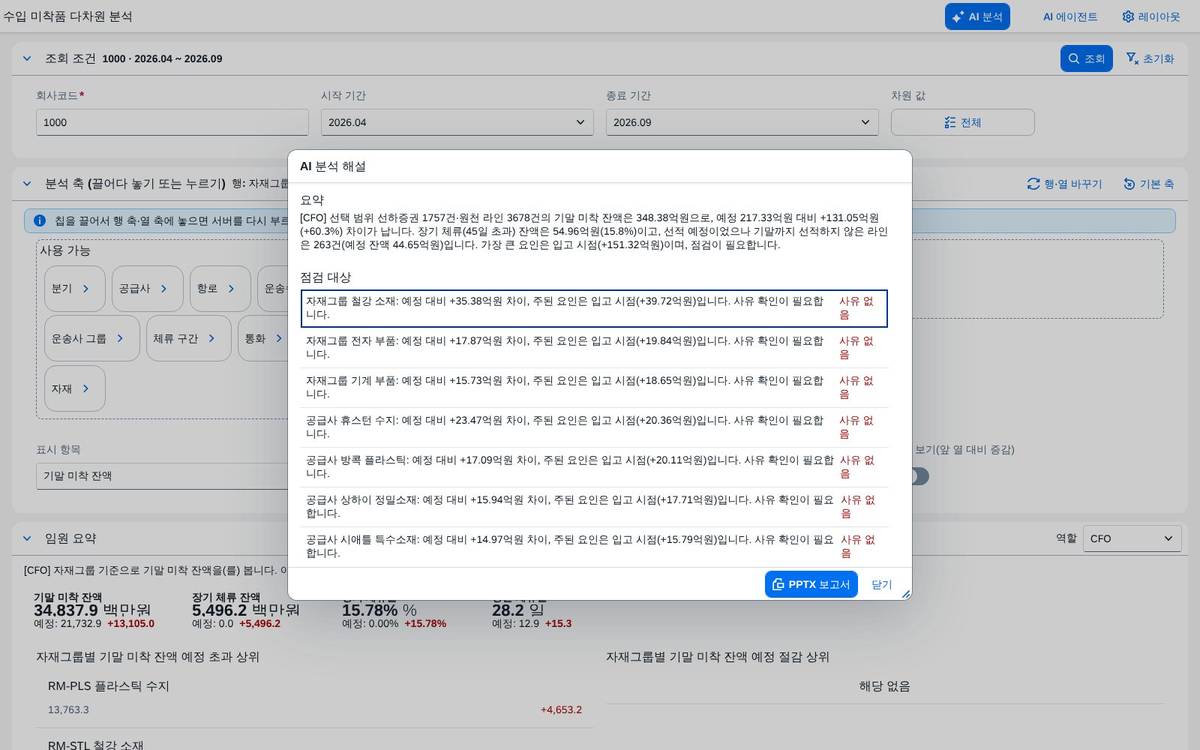Image resolution: width=1200 pixels, height=750 pixels.
Task: Click the AI 분석 sparkle button
Action: pos(977,17)
